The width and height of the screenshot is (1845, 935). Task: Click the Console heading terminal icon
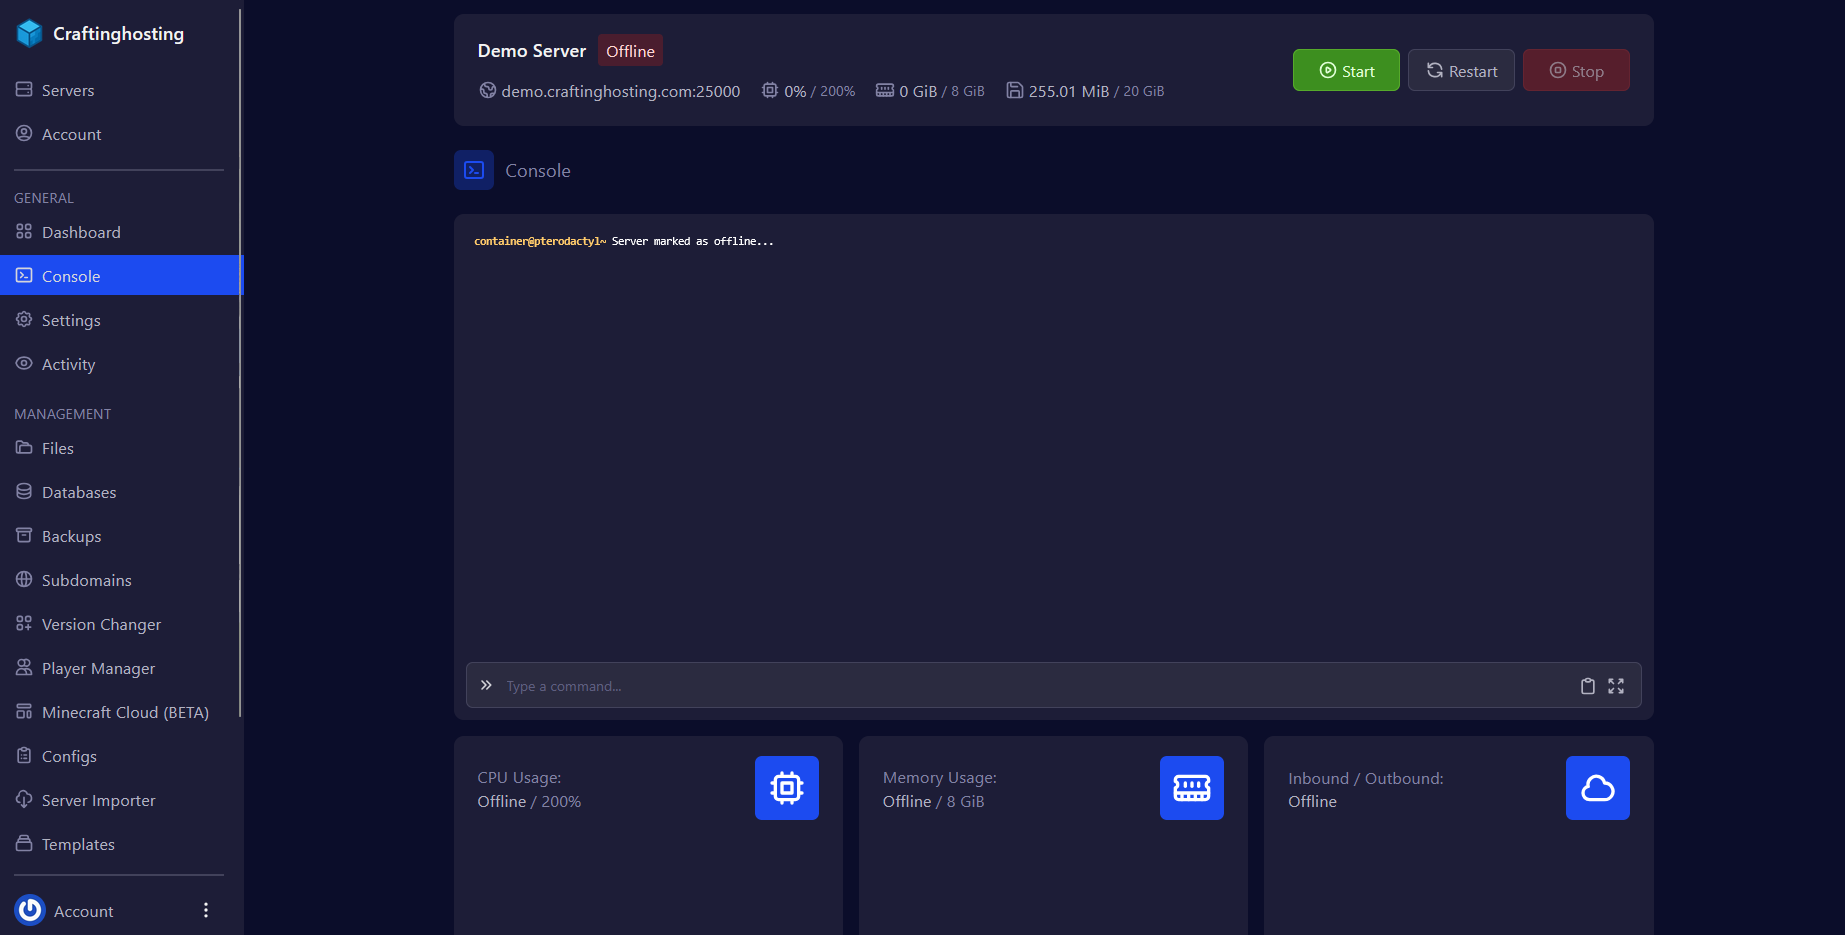pyautogui.click(x=474, y=170)
